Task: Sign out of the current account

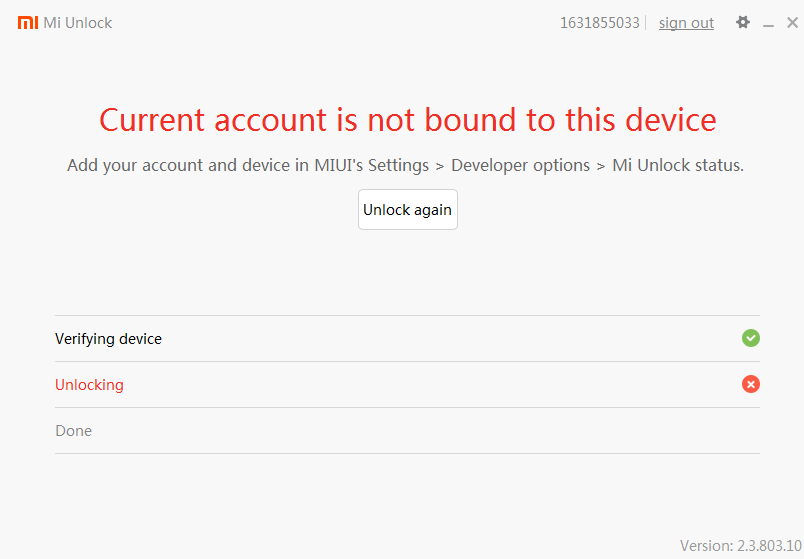Action: pos(686,23)
